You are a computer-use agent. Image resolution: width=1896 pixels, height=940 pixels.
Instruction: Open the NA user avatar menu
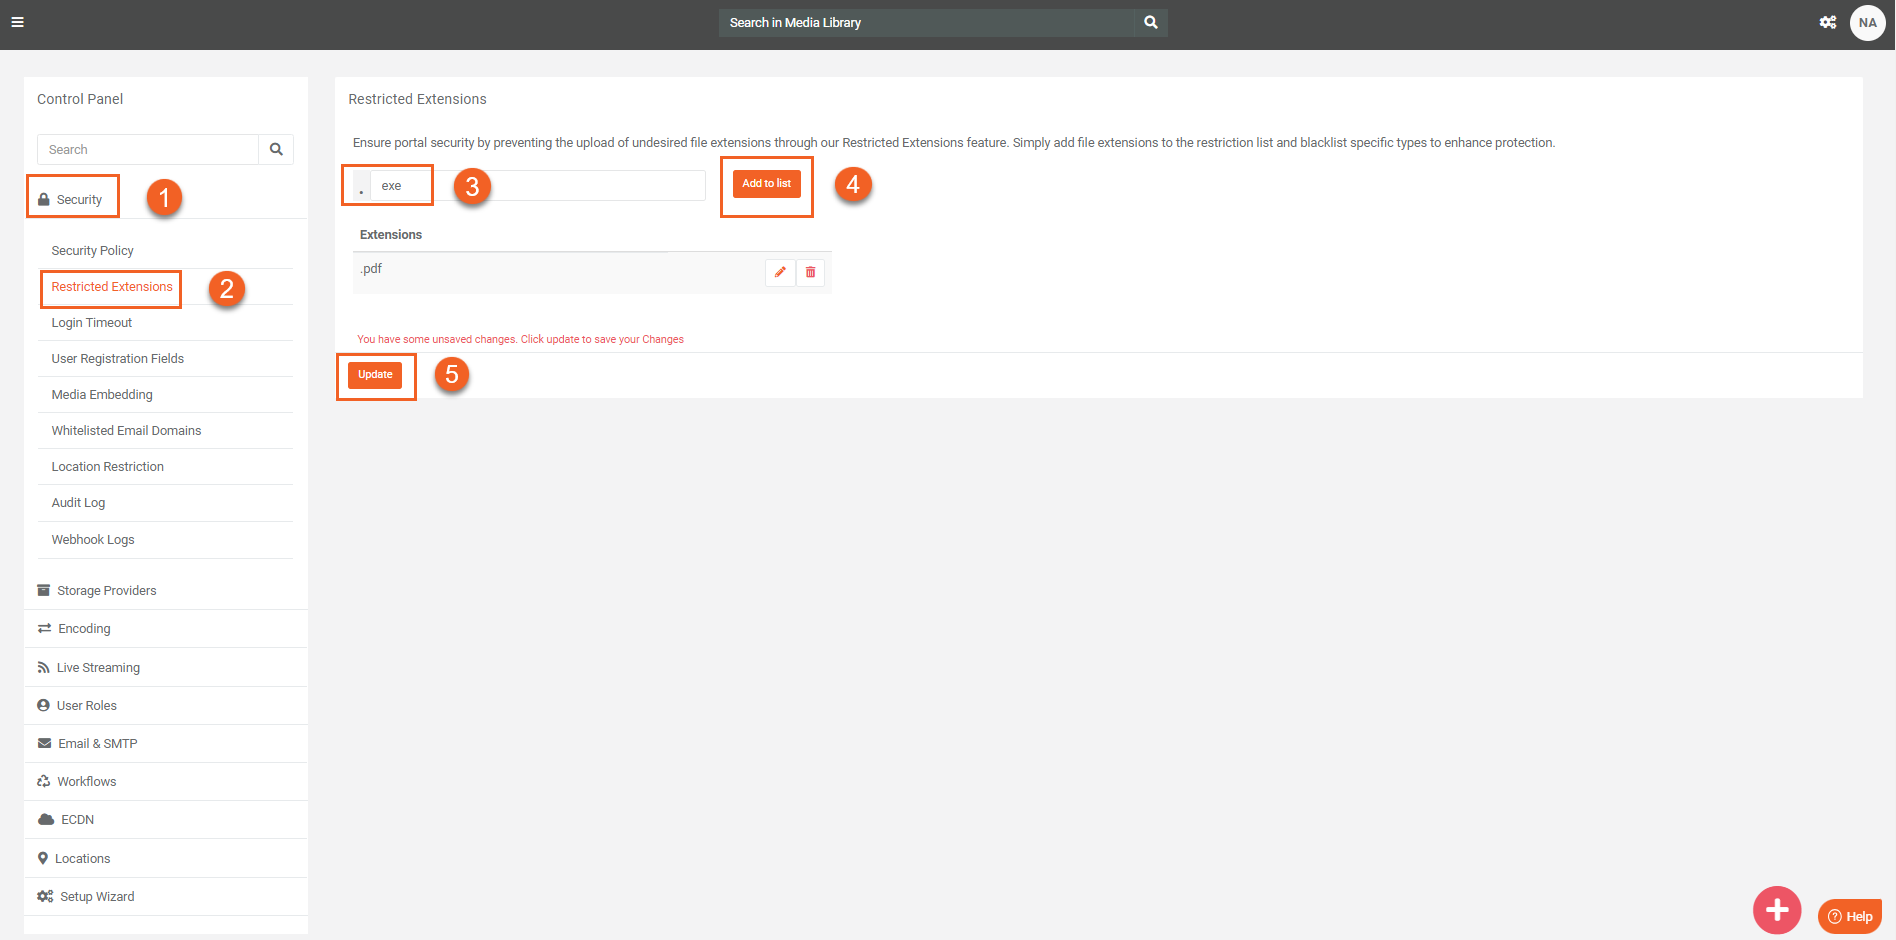pos(1868,22)
